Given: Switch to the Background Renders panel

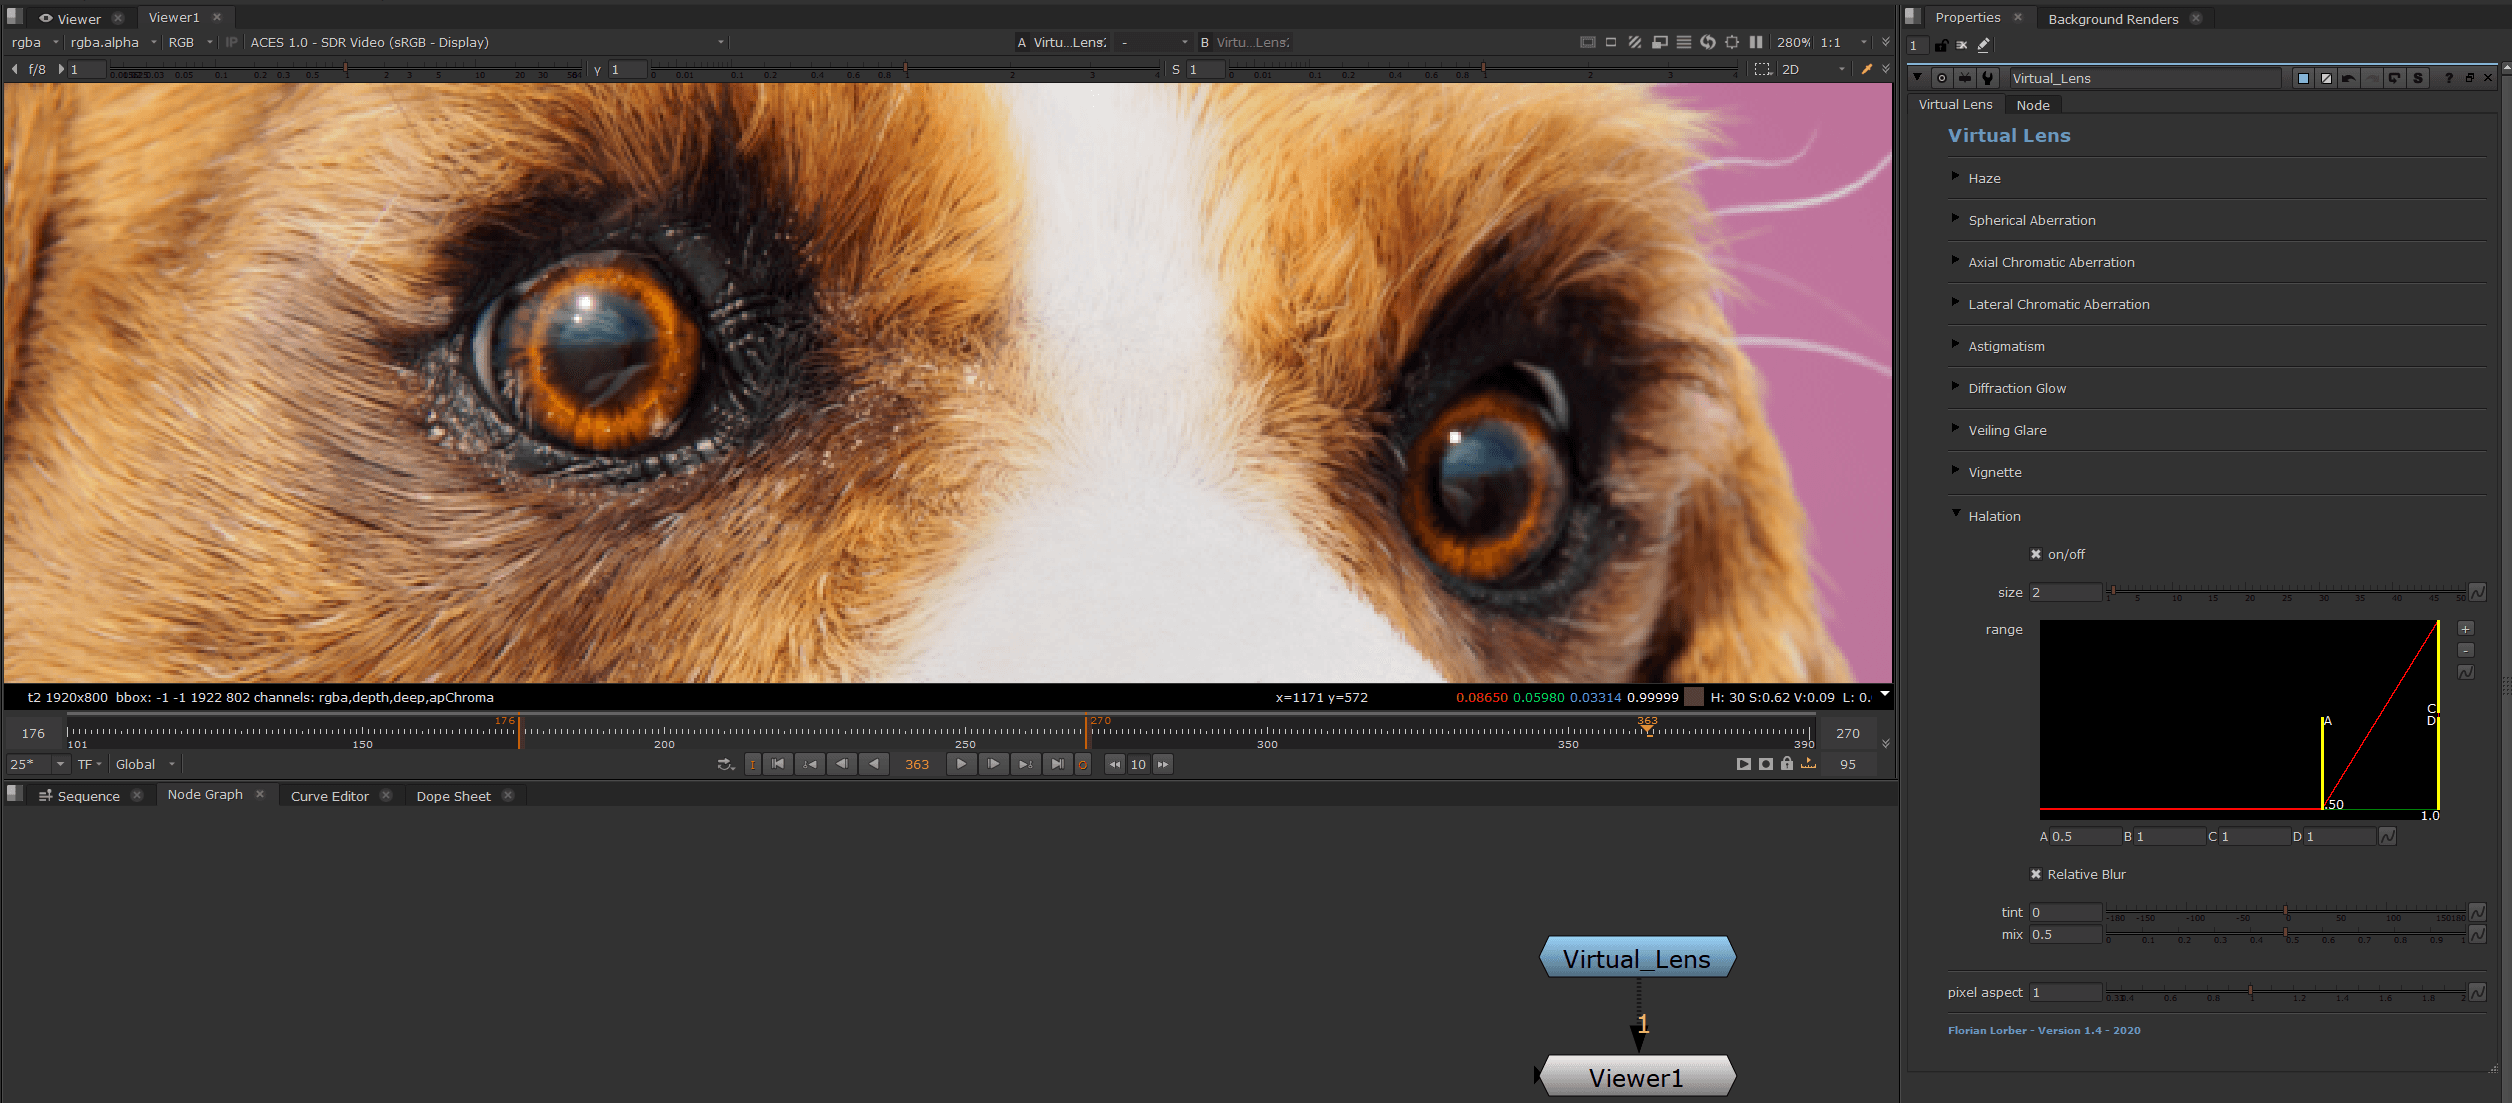Looking at the screenshot, I should pos(2112,18).
